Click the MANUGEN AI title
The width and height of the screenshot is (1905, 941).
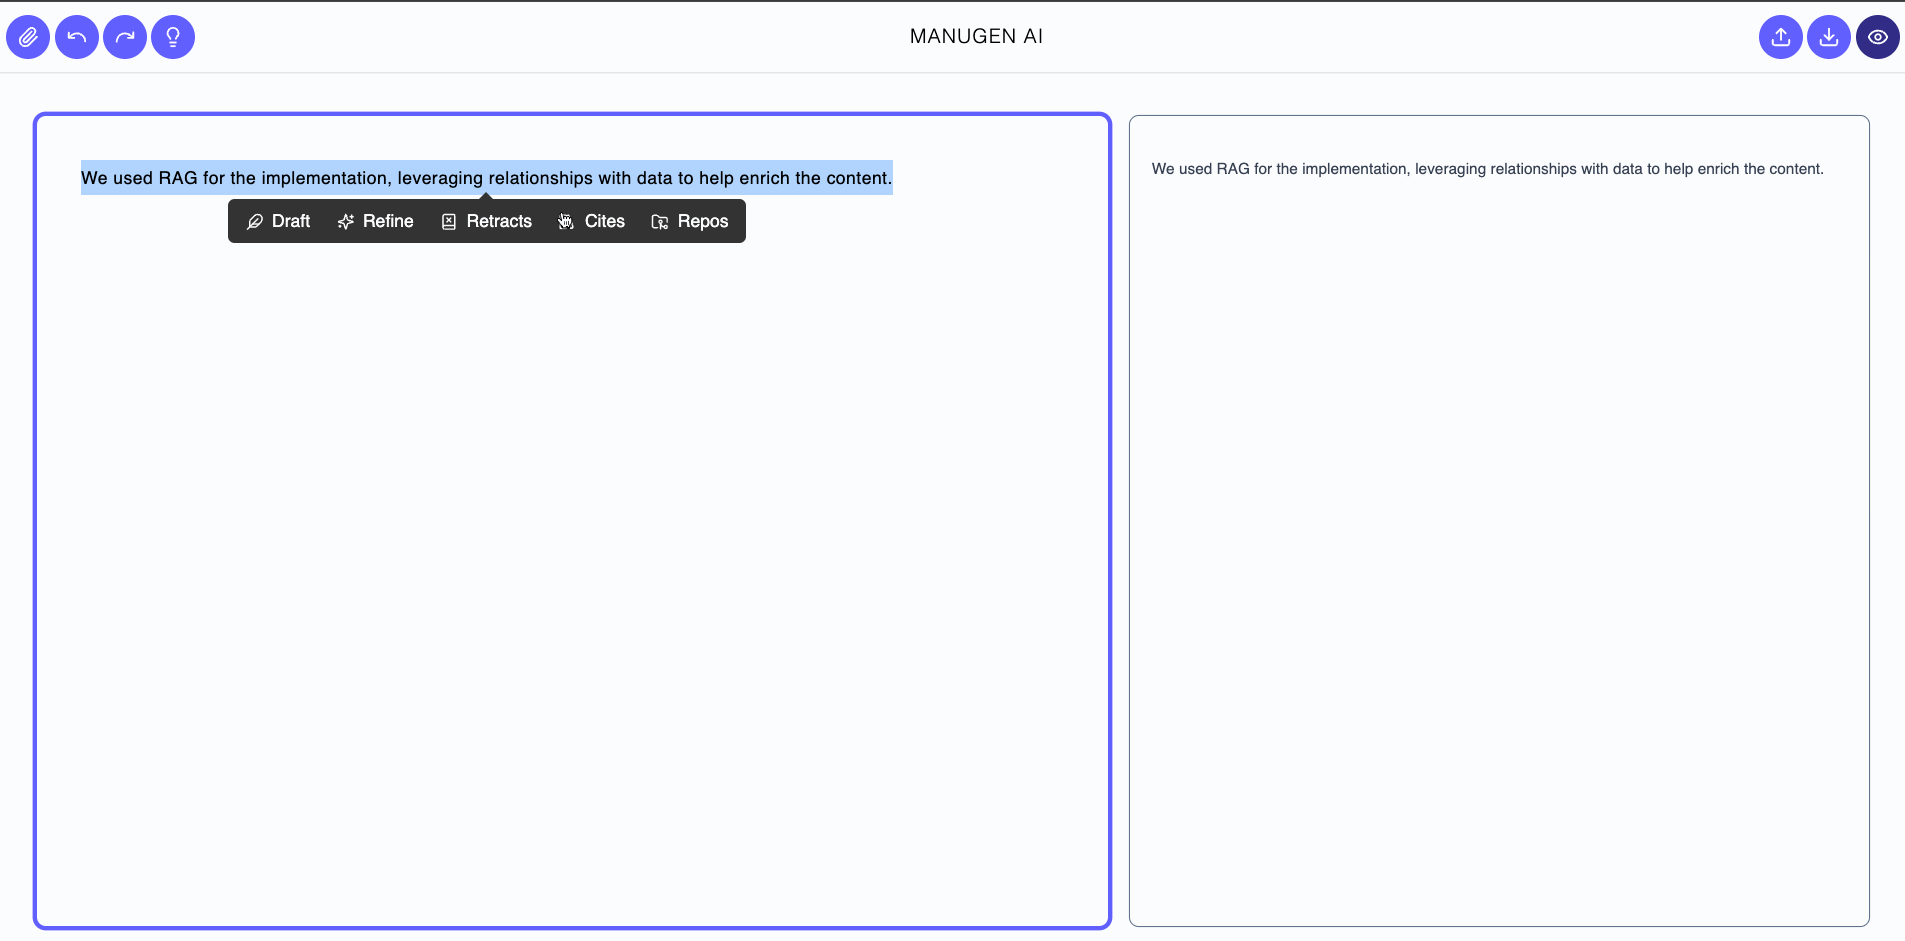pyautogui.click(x=976, y=36)
